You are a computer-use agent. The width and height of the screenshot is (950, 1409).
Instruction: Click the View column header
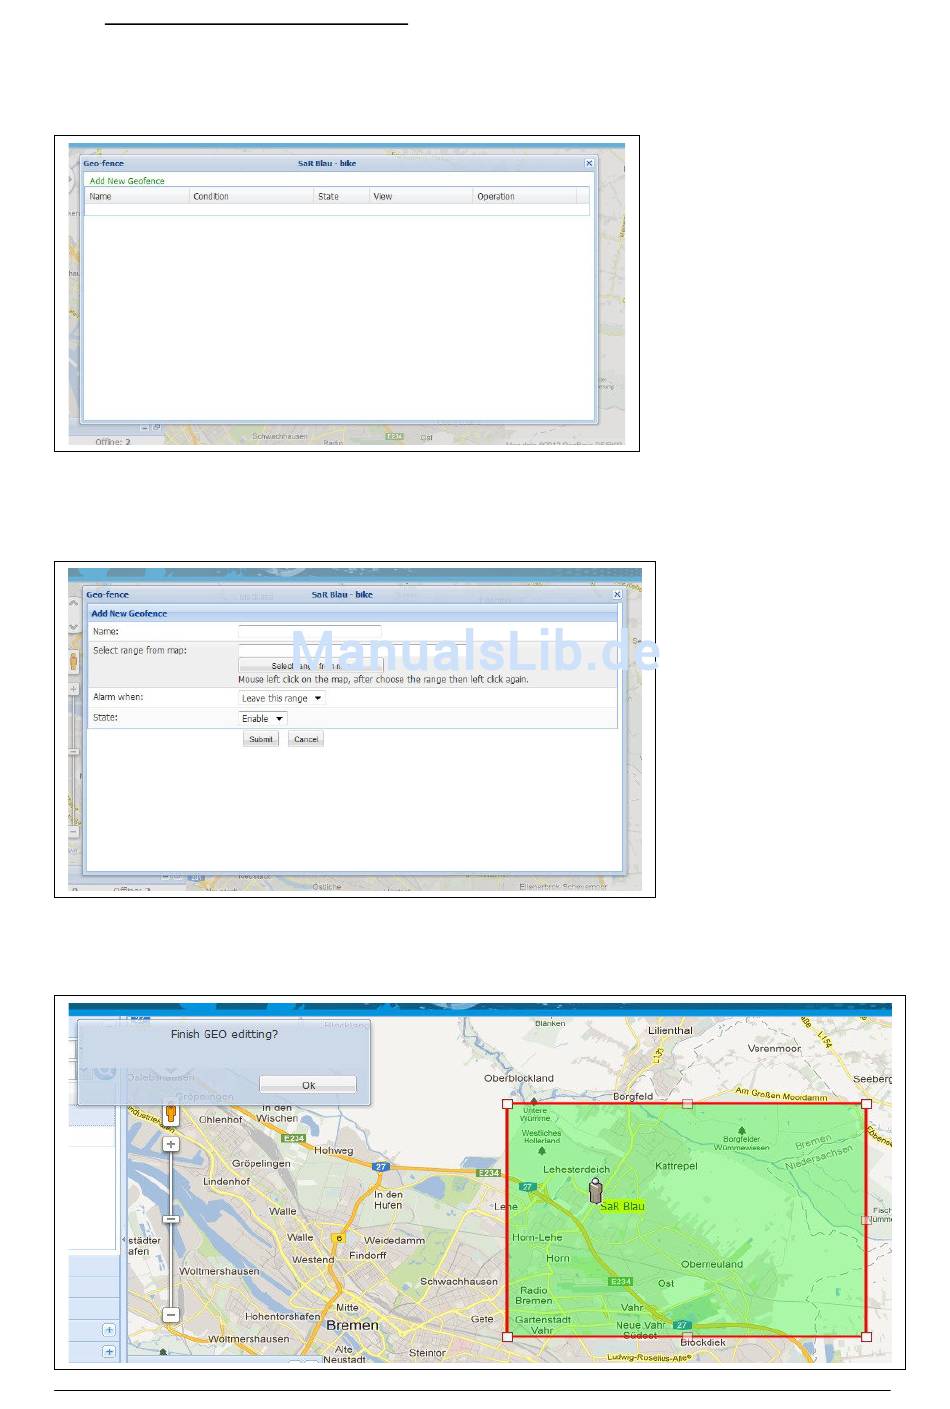(421, 196)
